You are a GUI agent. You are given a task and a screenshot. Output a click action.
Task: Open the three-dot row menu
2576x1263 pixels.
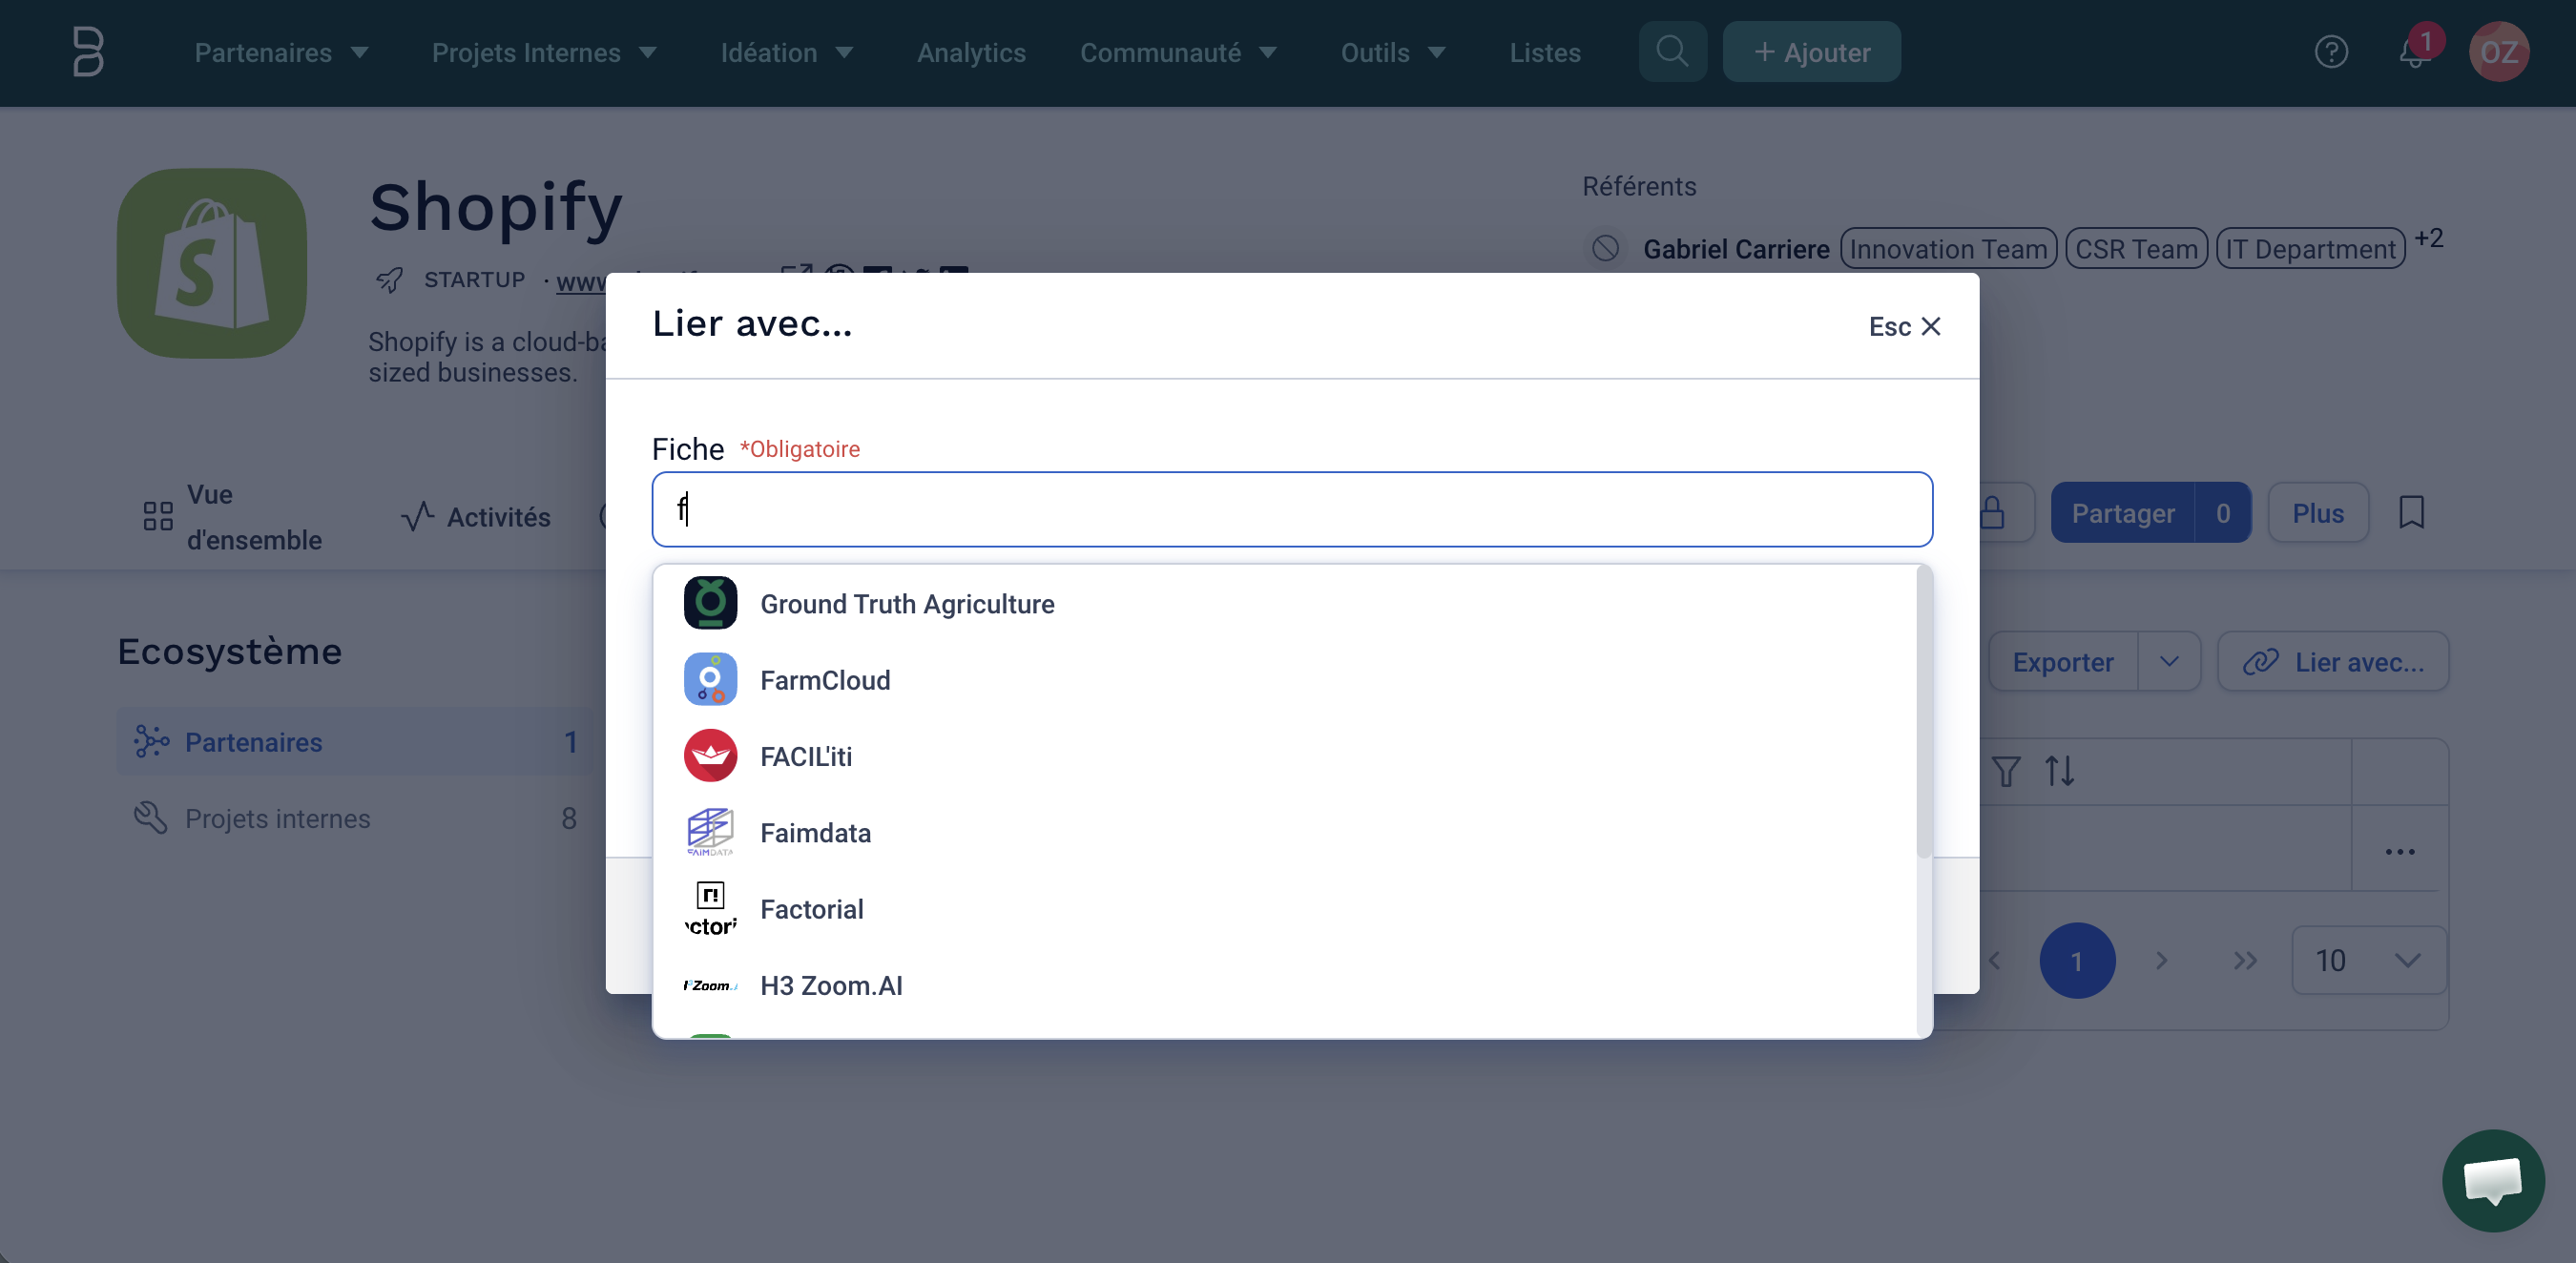point(2399,852)
